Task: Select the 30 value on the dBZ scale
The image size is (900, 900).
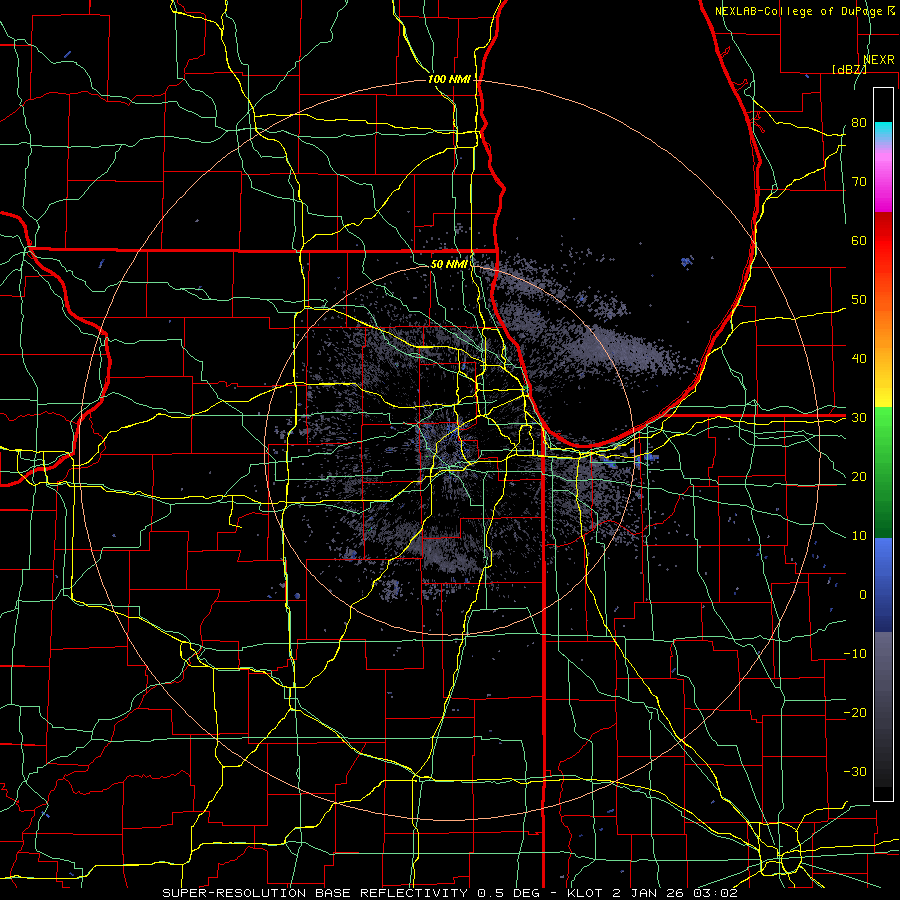Action: (859, 418)
